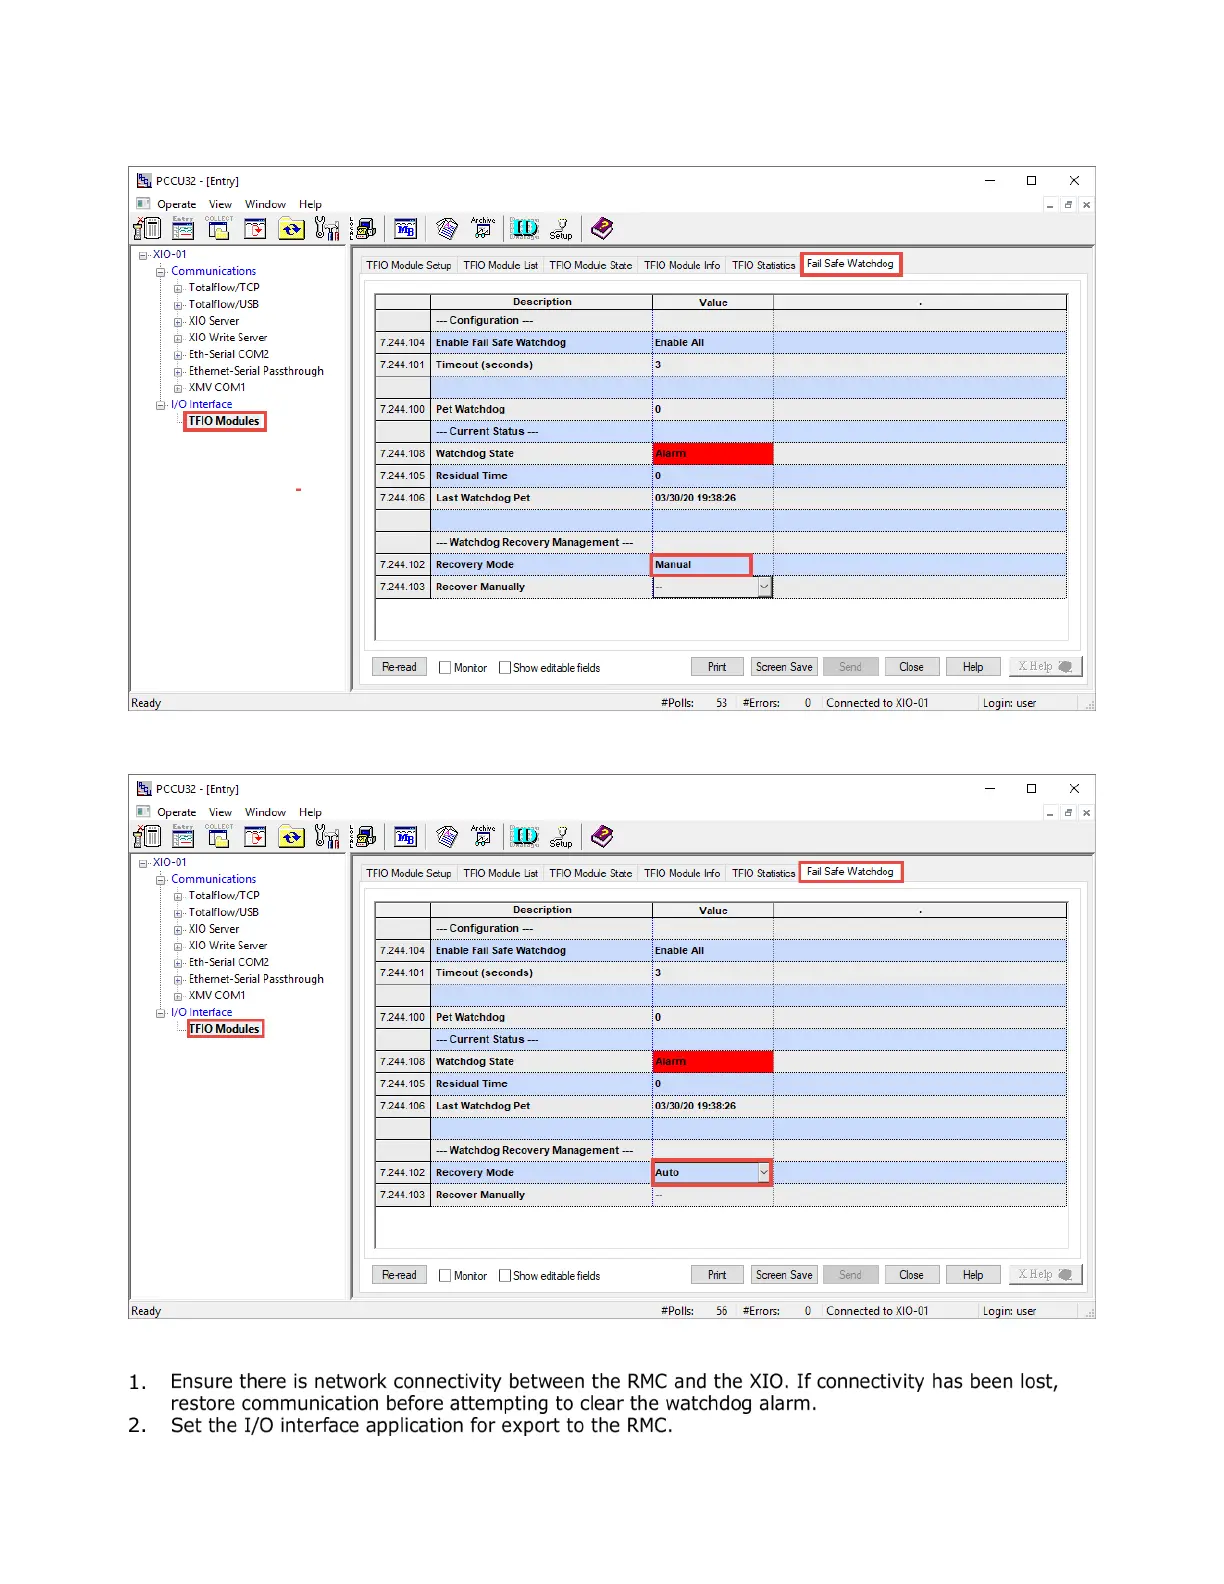This screenshot has height=1584, width=1224.
Task: Click the Entry toolbar icon in upper window
Action: [183, 229]
